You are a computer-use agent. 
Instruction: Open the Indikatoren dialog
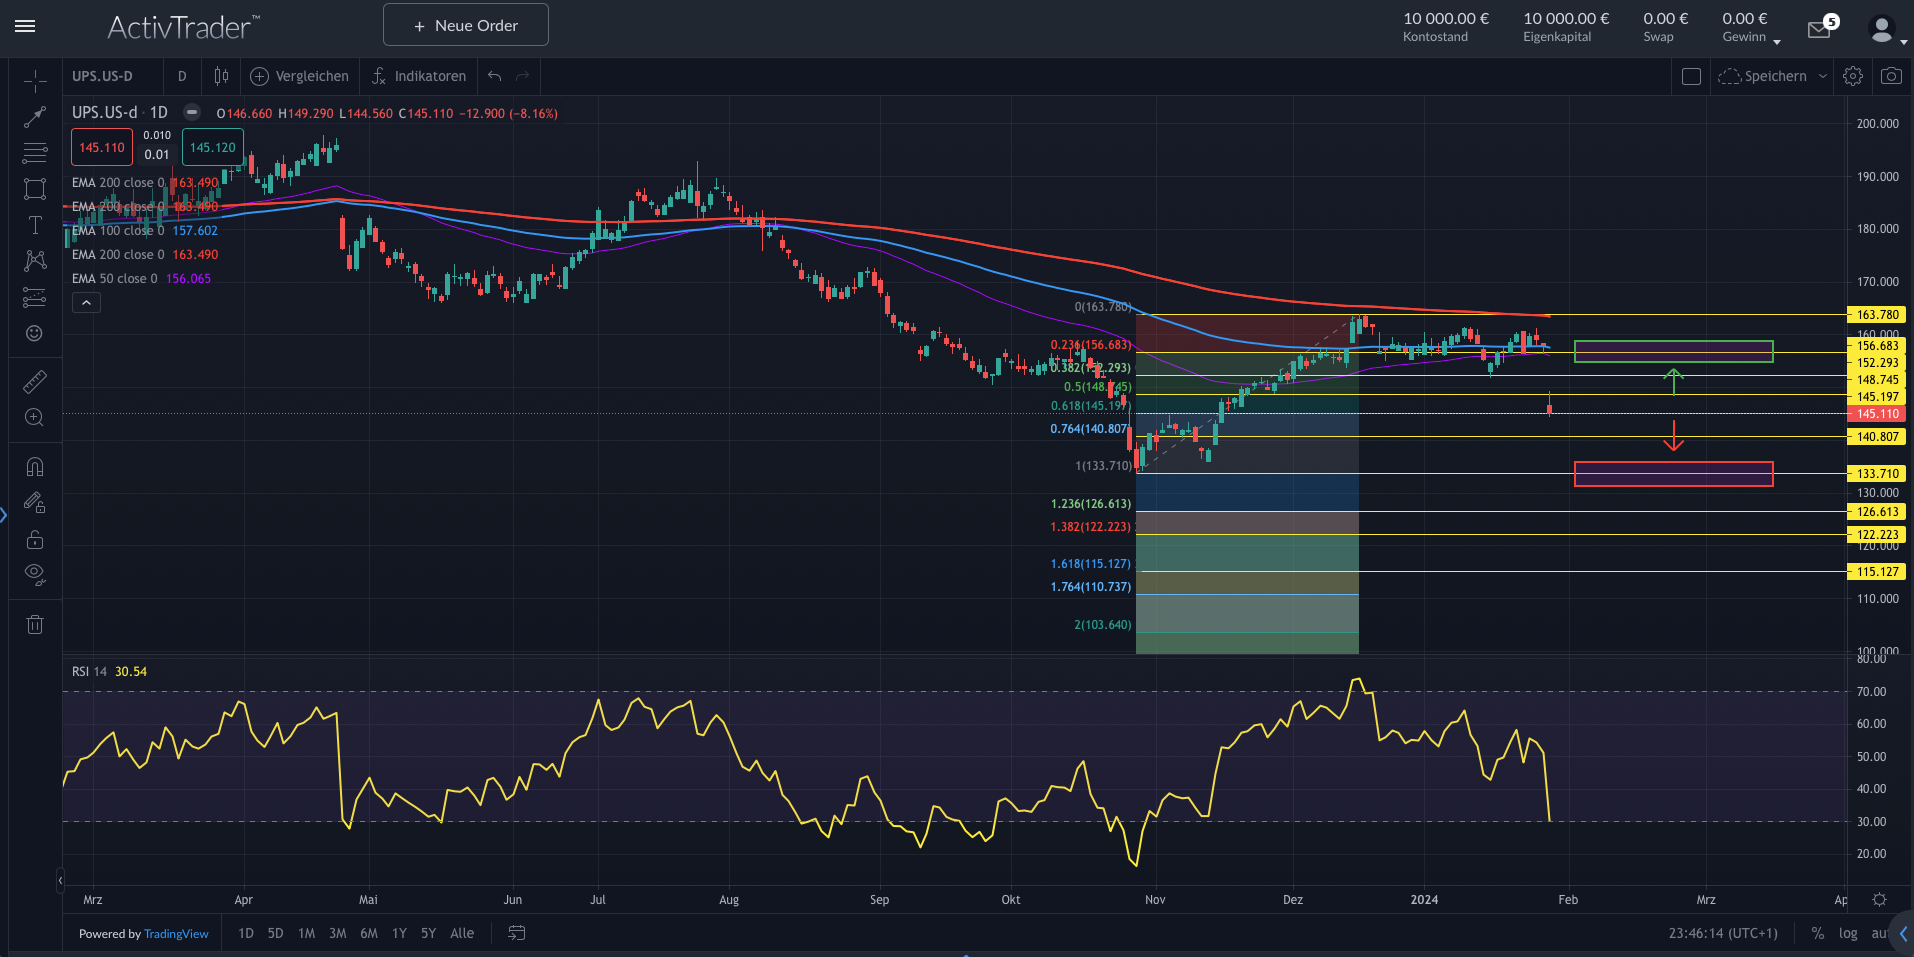pos(419,76)
